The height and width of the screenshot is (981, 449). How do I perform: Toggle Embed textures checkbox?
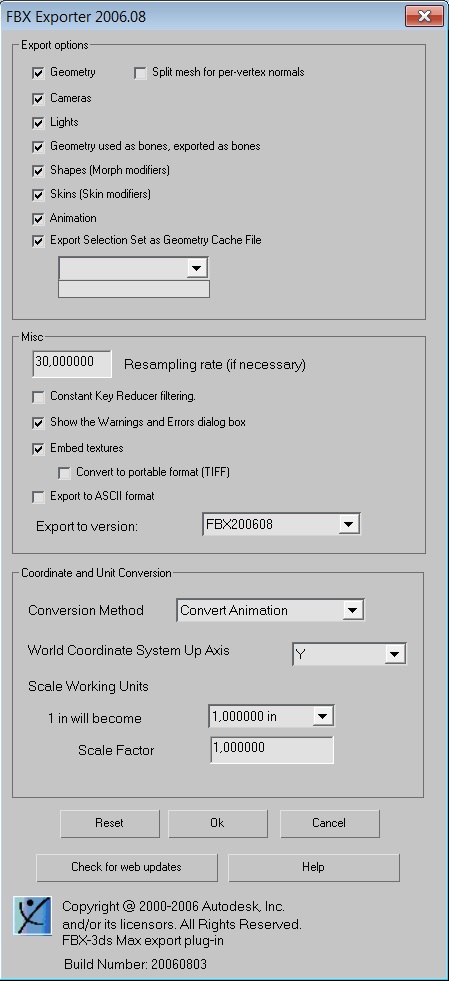pos(38,449)
